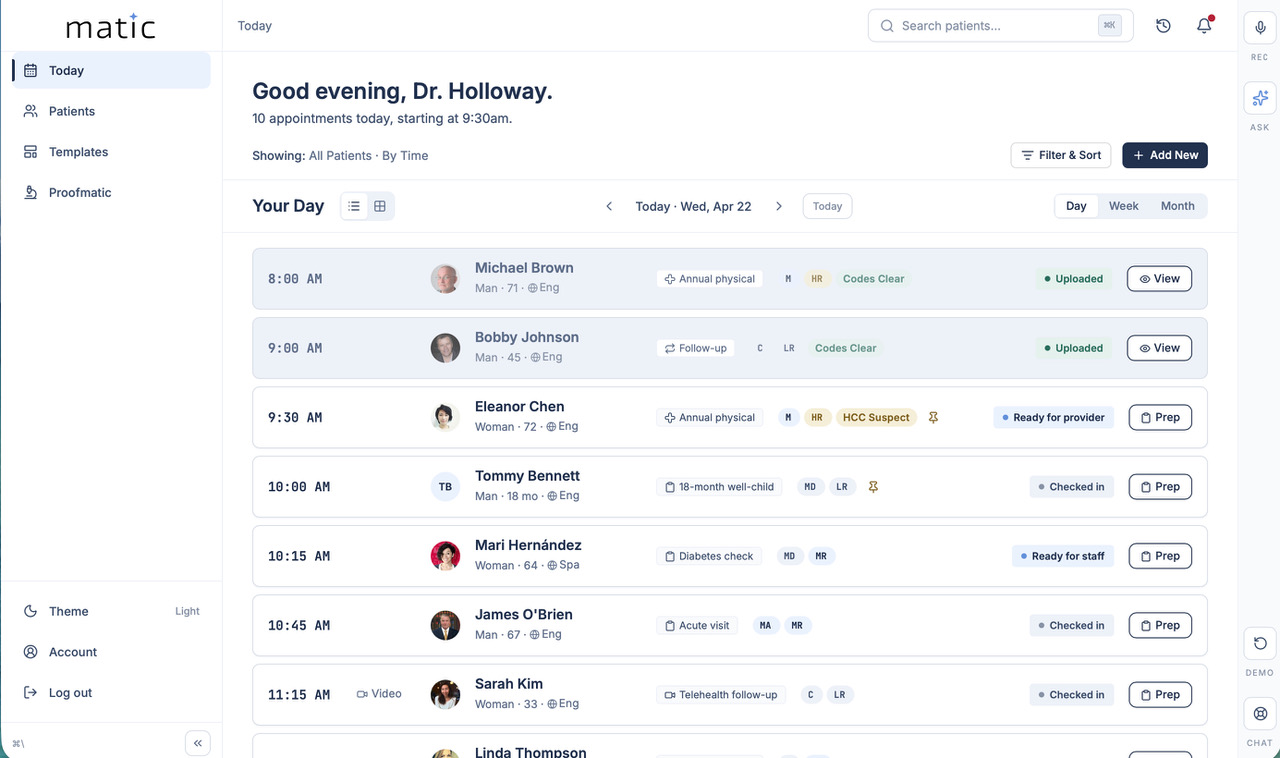Start recording with the REC microphone icon
Image resolution: width=1280 pixels, height=758 pixels.
(x=1260, y=27)
